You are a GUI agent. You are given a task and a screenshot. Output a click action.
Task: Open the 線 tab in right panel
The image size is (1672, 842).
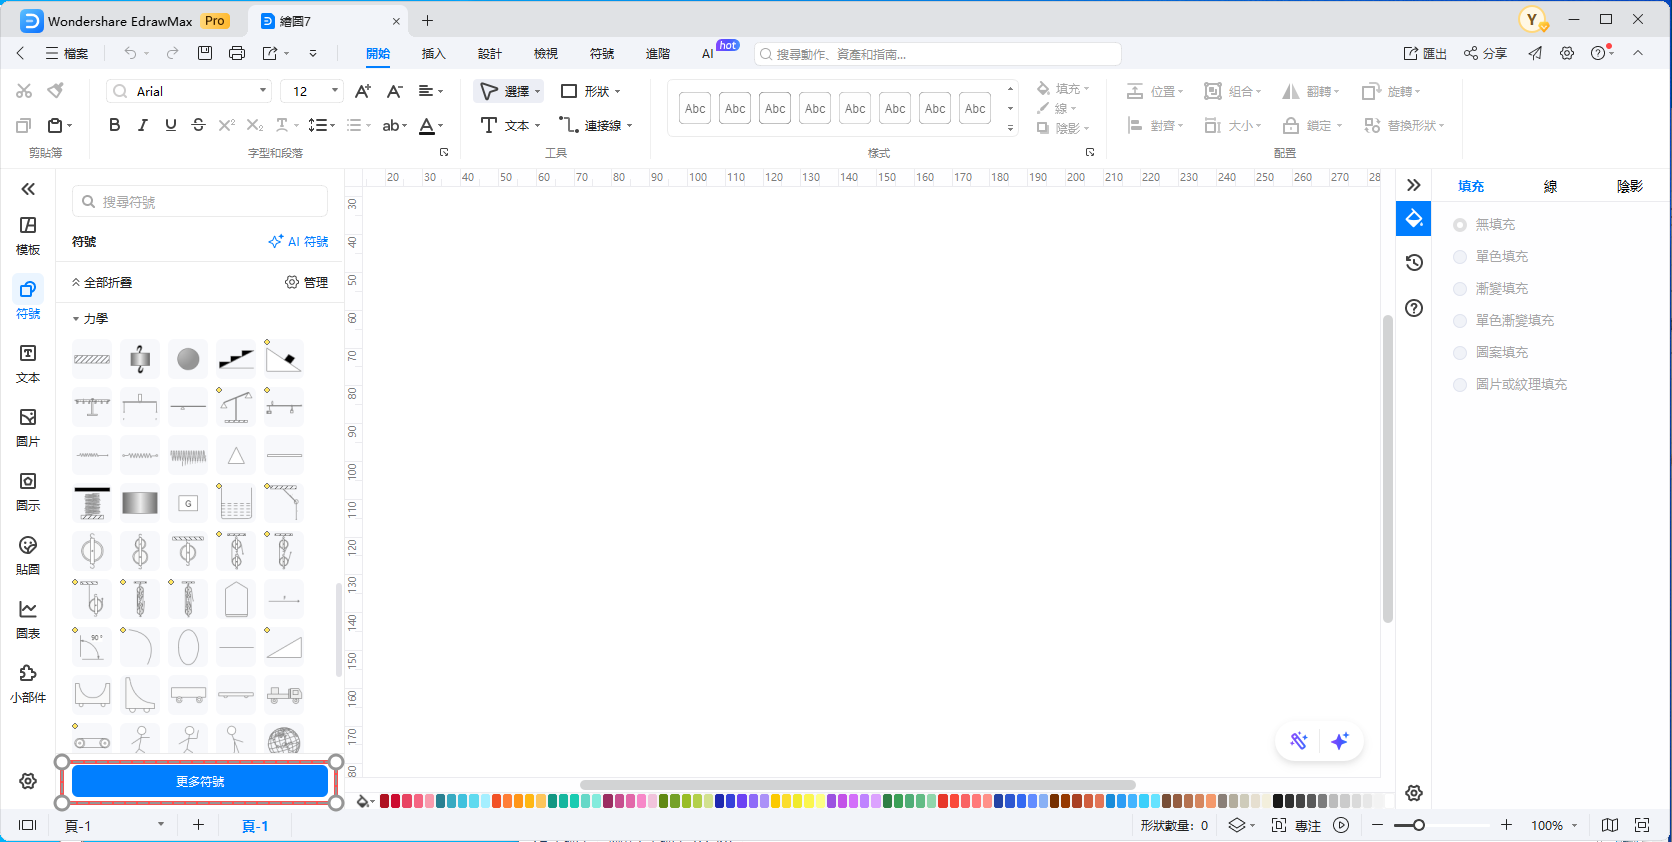coord(1550,186)
